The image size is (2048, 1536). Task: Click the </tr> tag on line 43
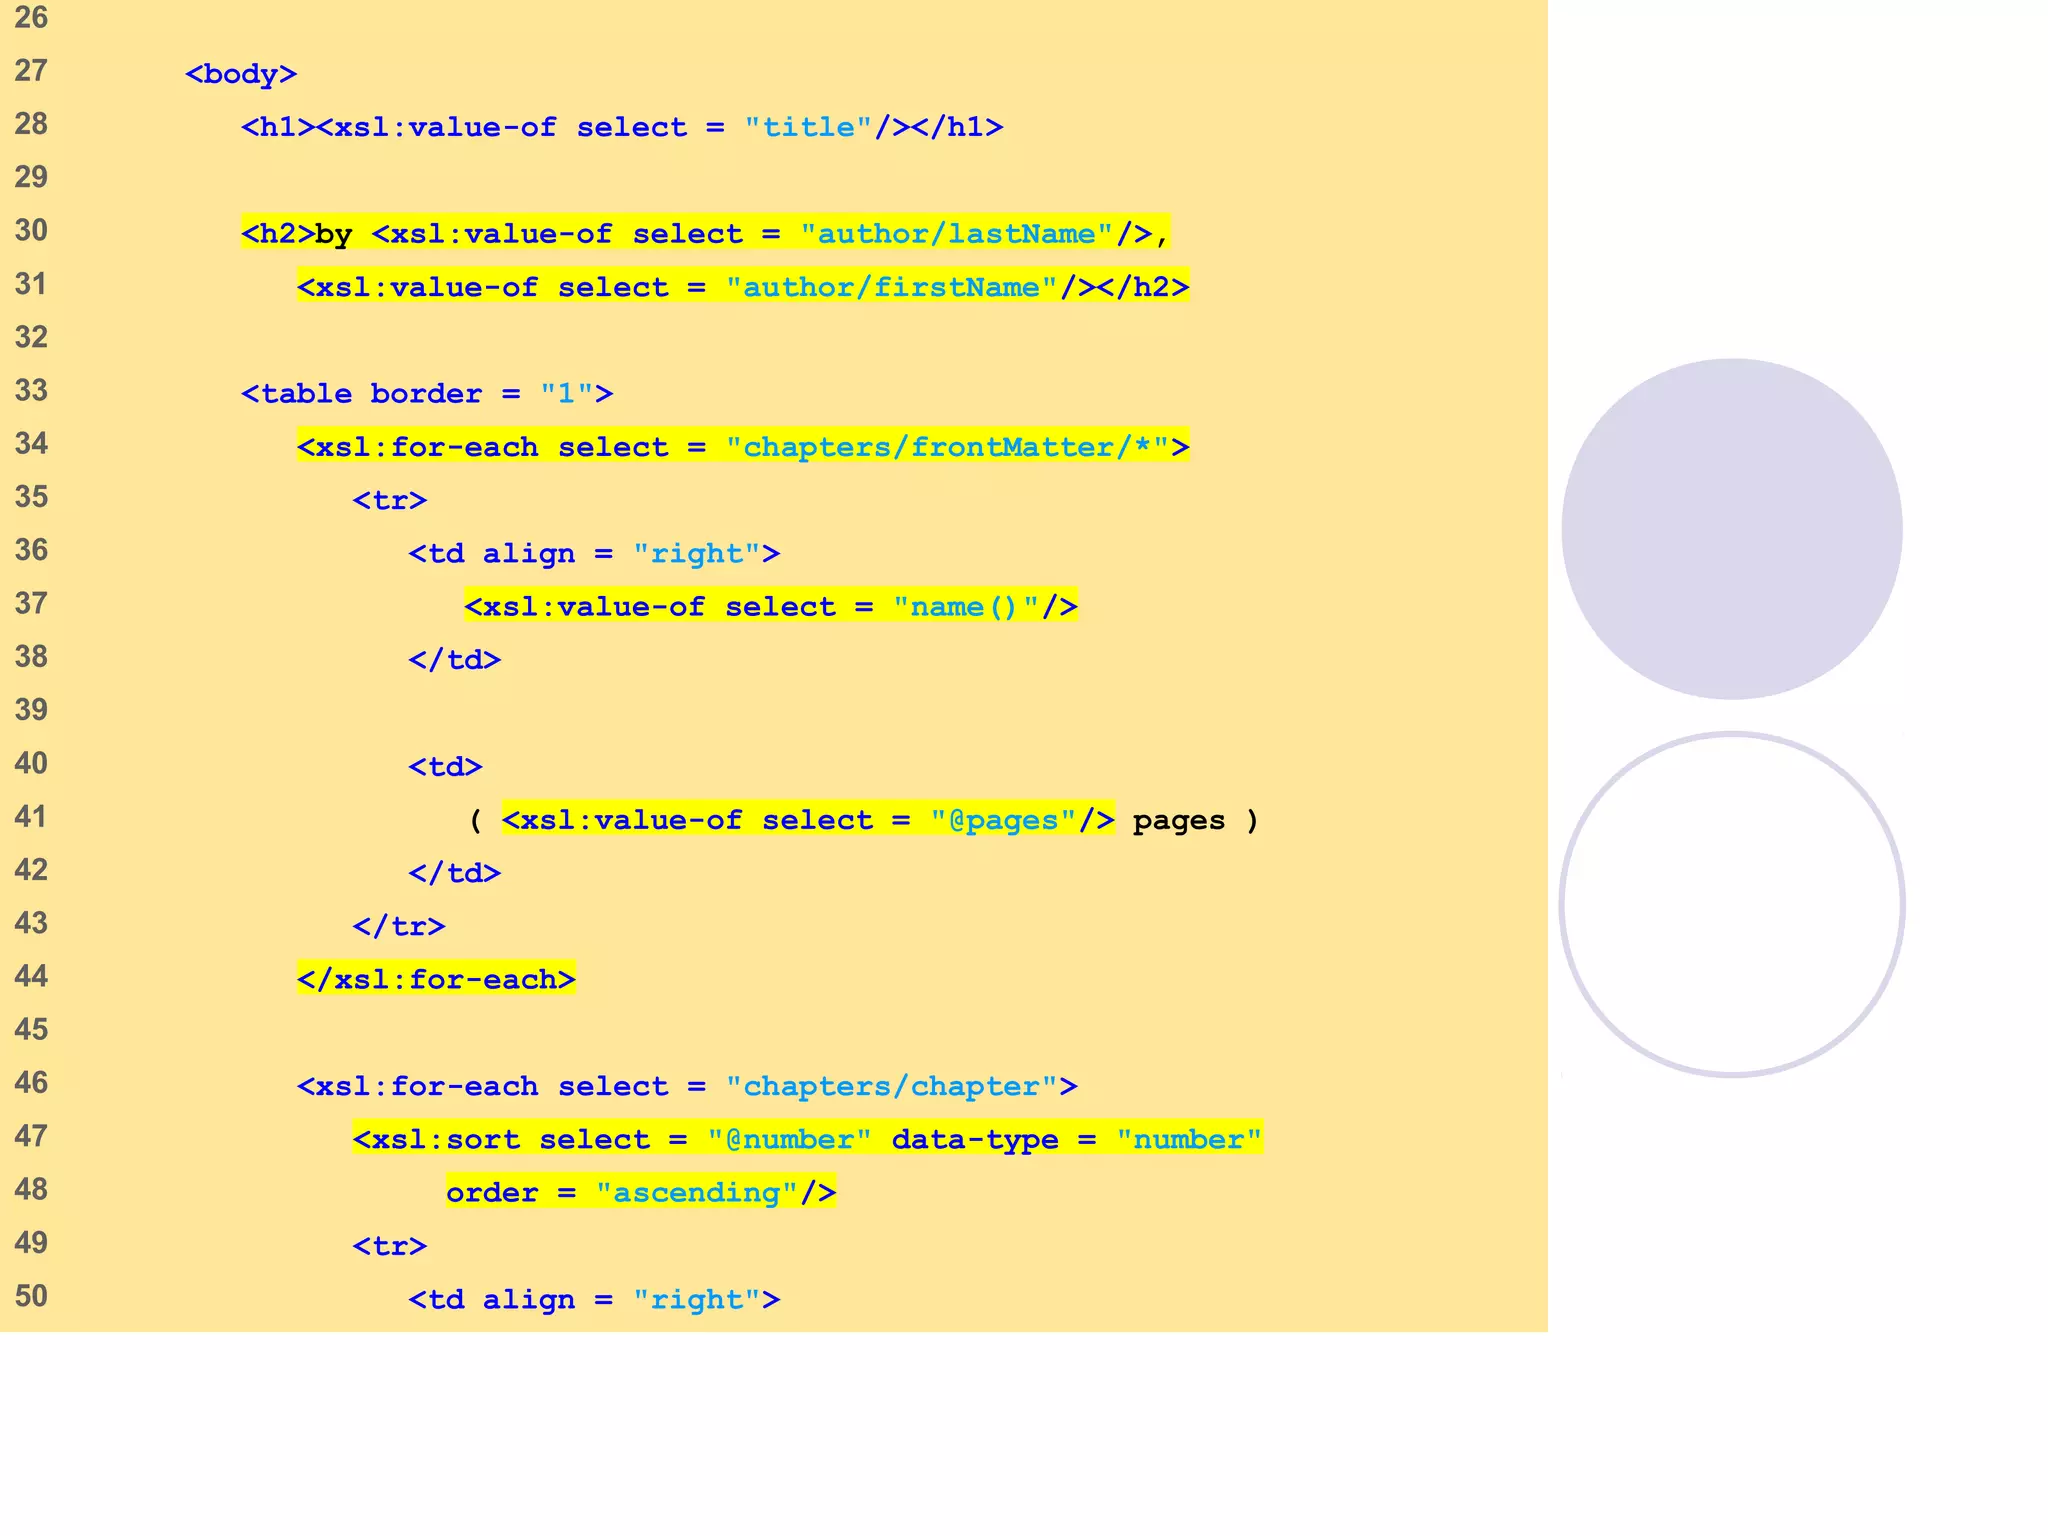click(x=399, y=926)
